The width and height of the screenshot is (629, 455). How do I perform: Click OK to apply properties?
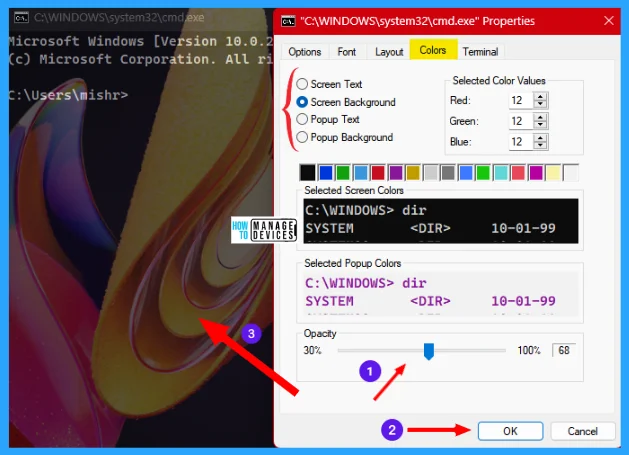510,431
